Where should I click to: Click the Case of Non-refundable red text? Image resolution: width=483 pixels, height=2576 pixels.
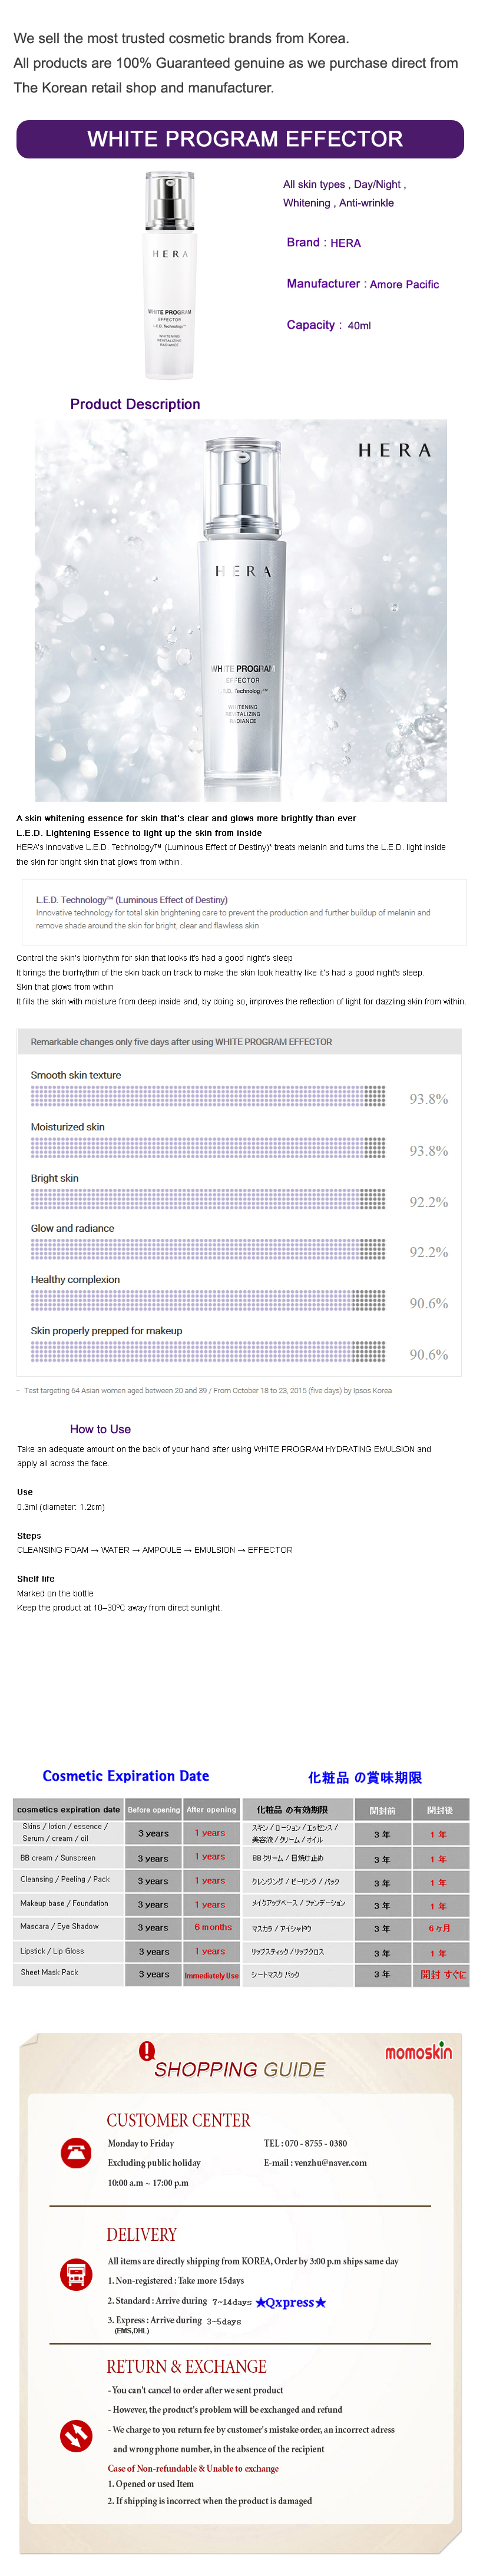tap(193, 2468)
